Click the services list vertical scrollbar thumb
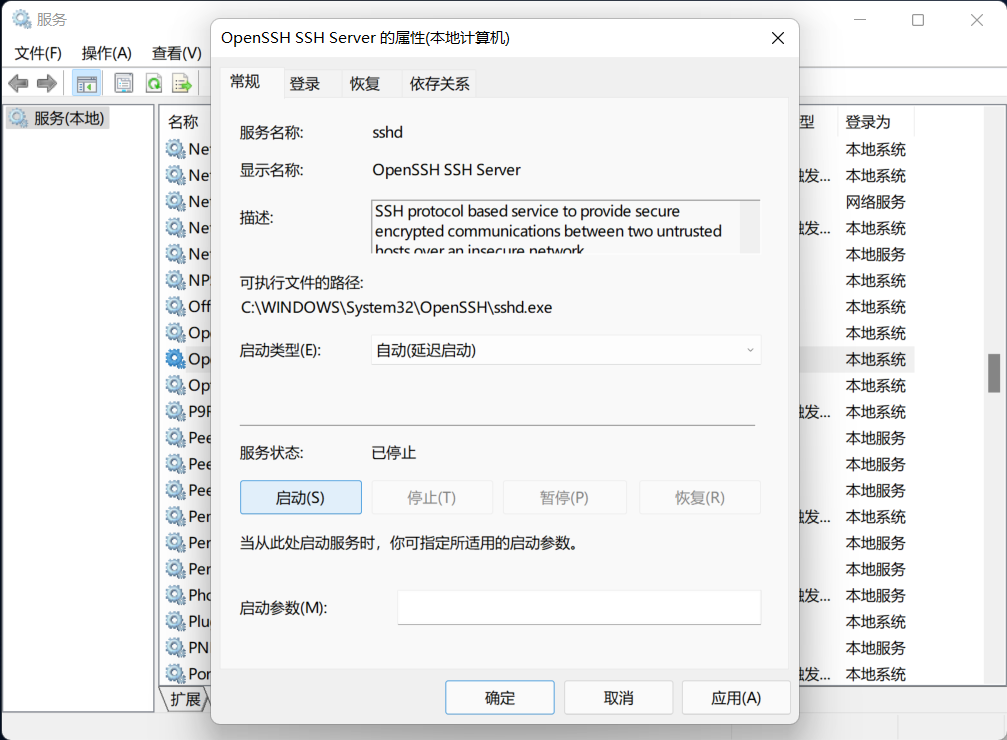 point(994,373)
